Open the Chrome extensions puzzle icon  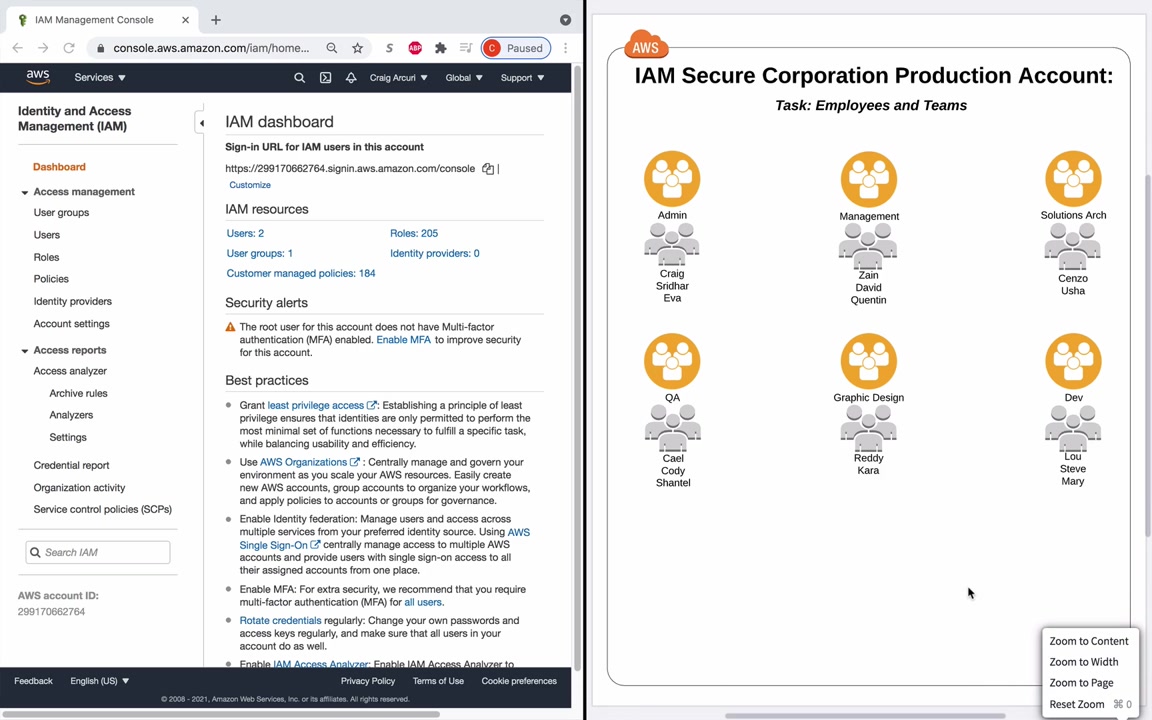point(441,48)
